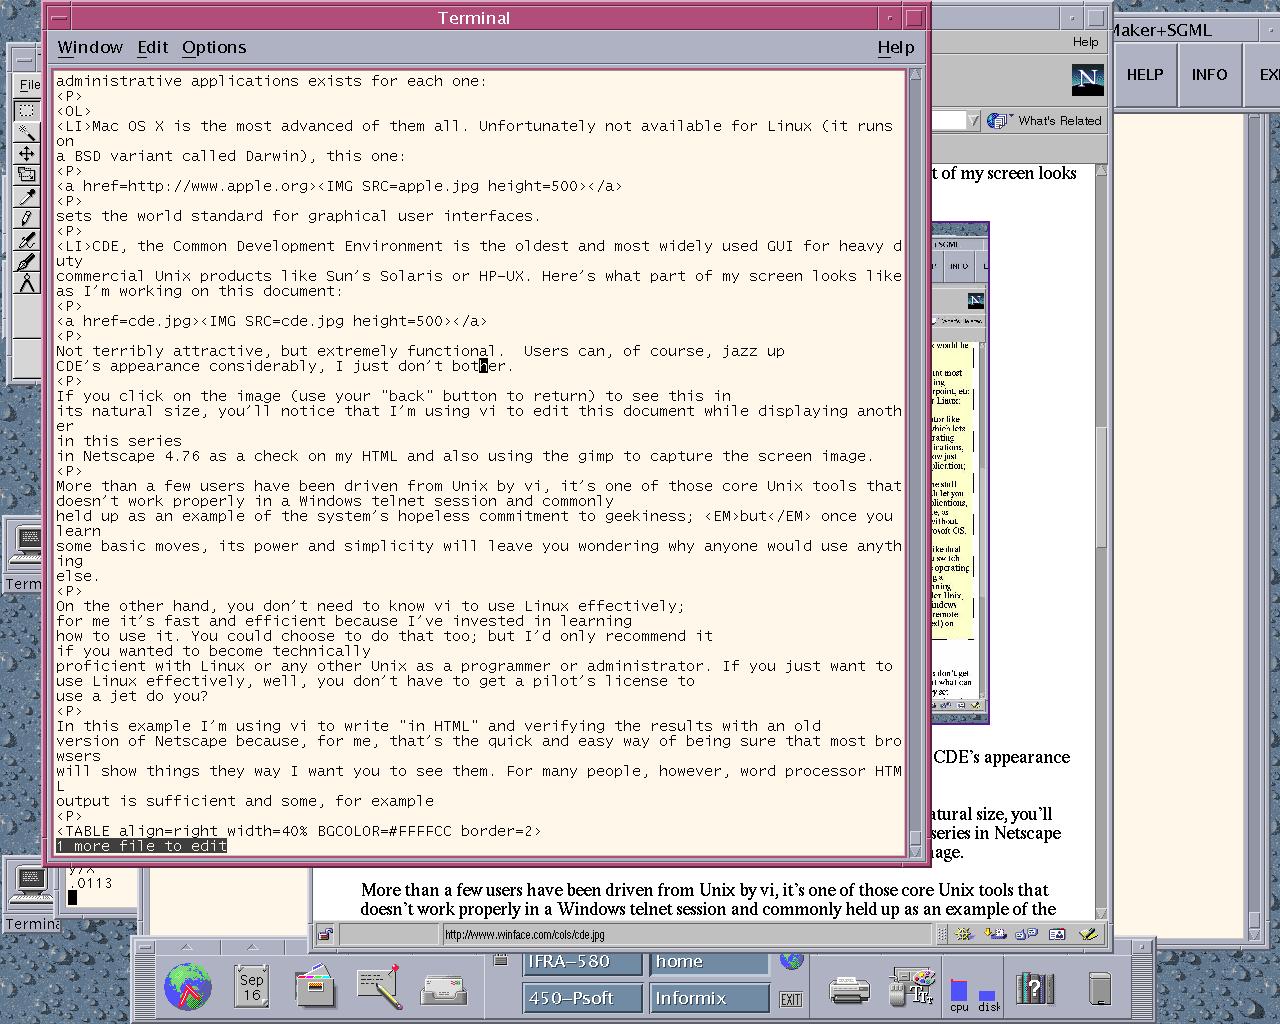This screenshot has height=1024, width=1280.
Task: Click the '1 more file to edit' status line
Action: tap(142, 846)
